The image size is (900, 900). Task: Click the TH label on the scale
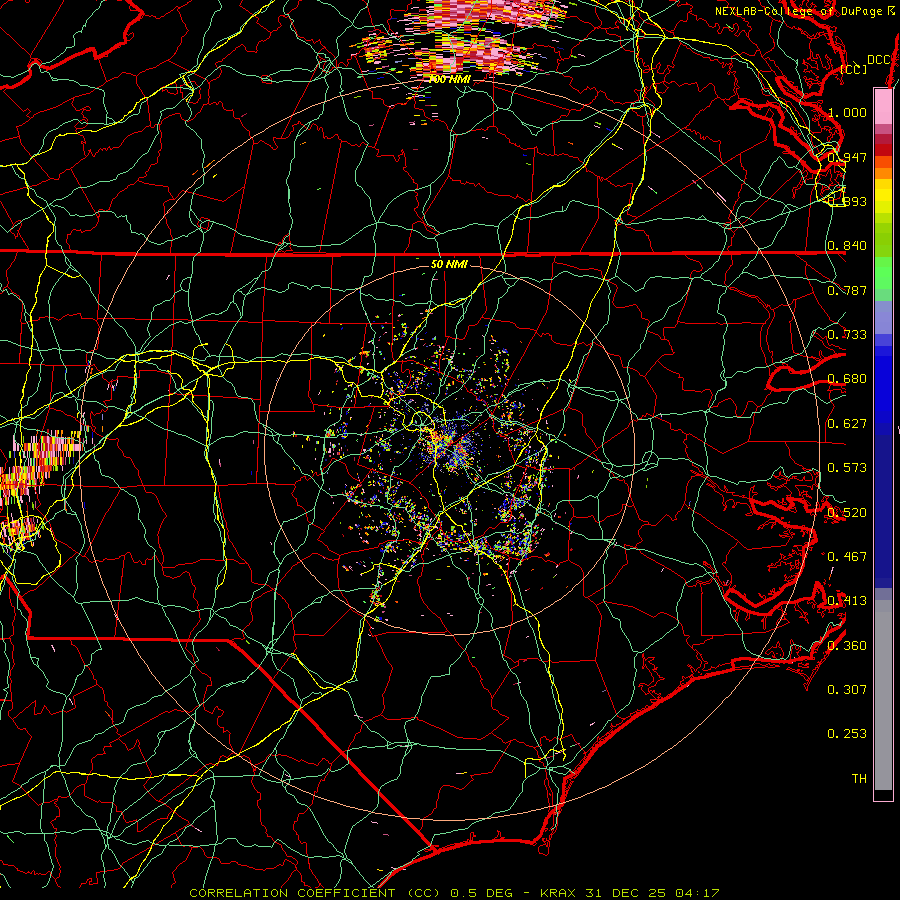coord(859,779)
